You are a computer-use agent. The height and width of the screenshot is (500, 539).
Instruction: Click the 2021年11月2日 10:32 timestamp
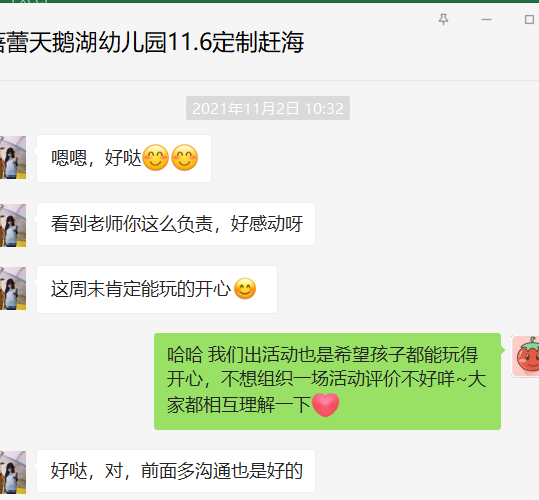coord(268,108)
